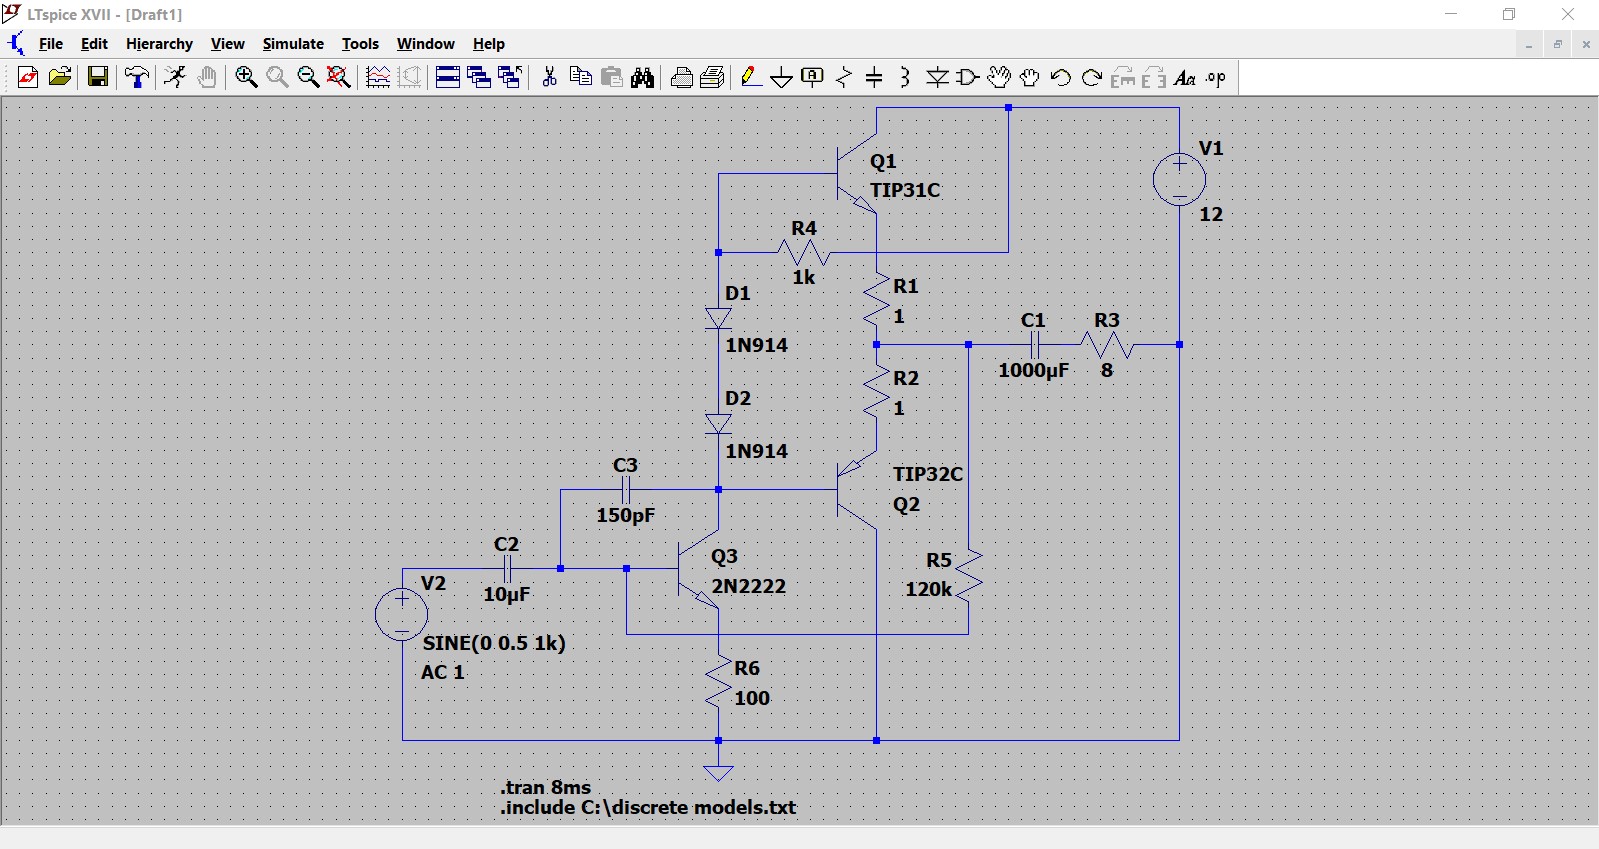1599x849 pixels.
Task: Select the Zoom In magnifier tool
Action: pos(246,78)
